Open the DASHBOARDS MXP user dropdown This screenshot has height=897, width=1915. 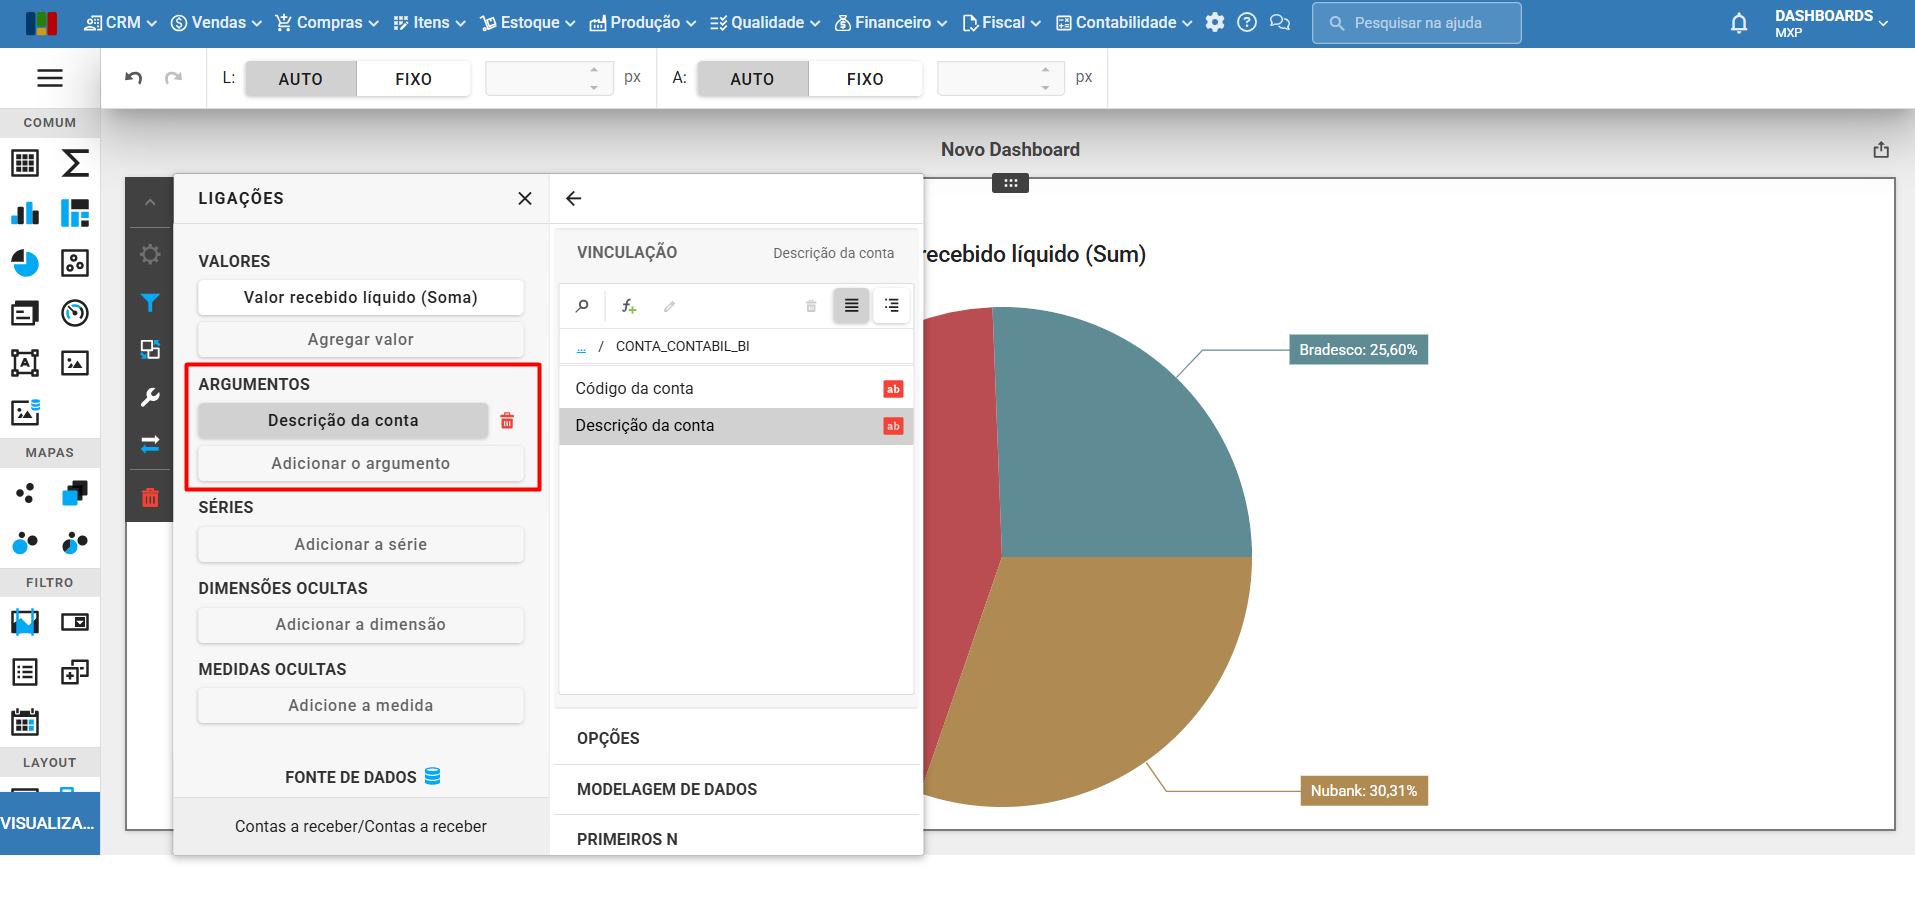tap(1831, 23)
